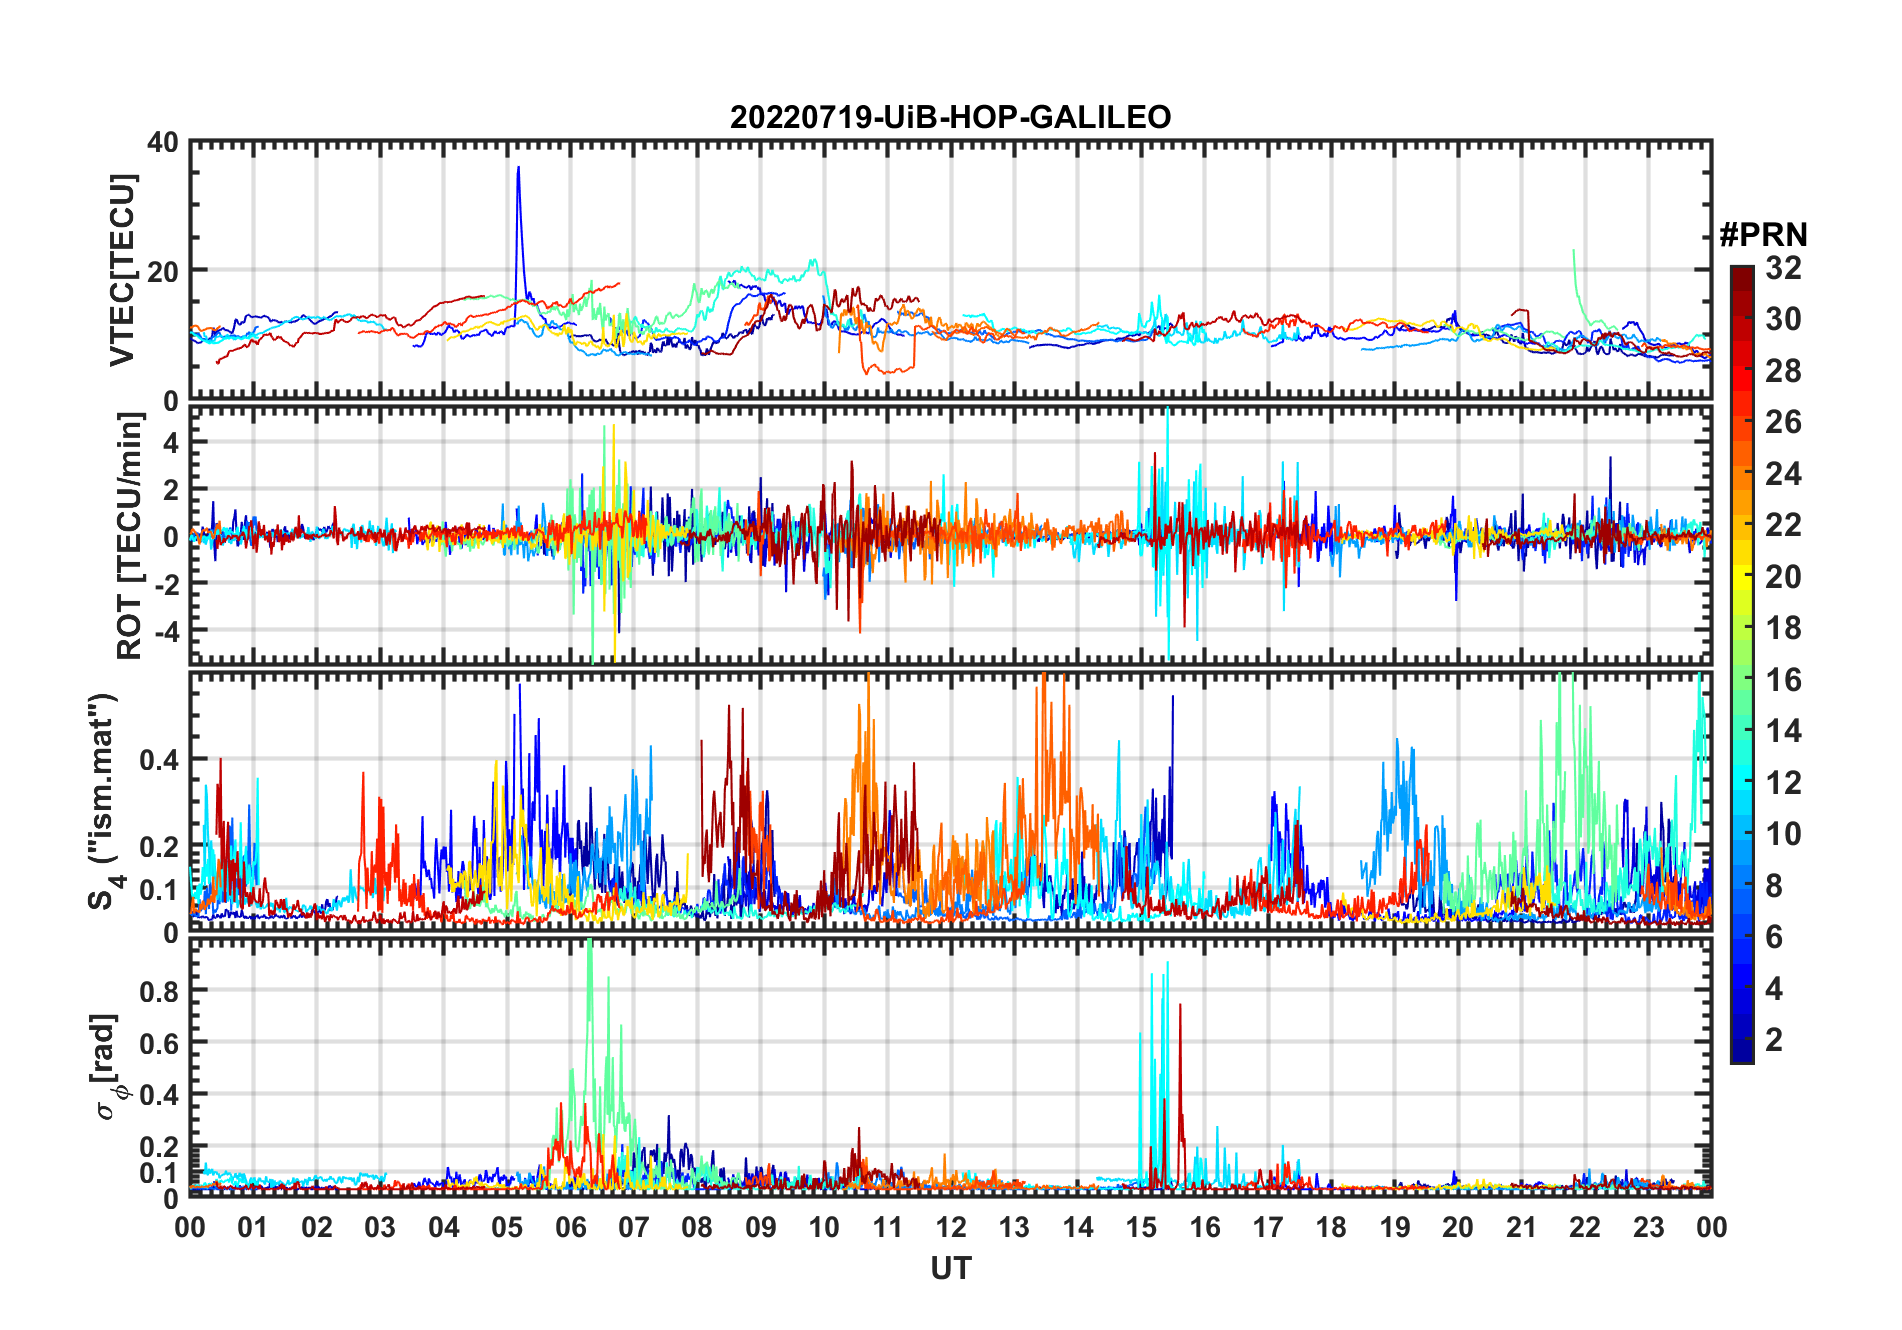
Task: Select colorbar tick label 24
Action: click(x=1783, y=474)
